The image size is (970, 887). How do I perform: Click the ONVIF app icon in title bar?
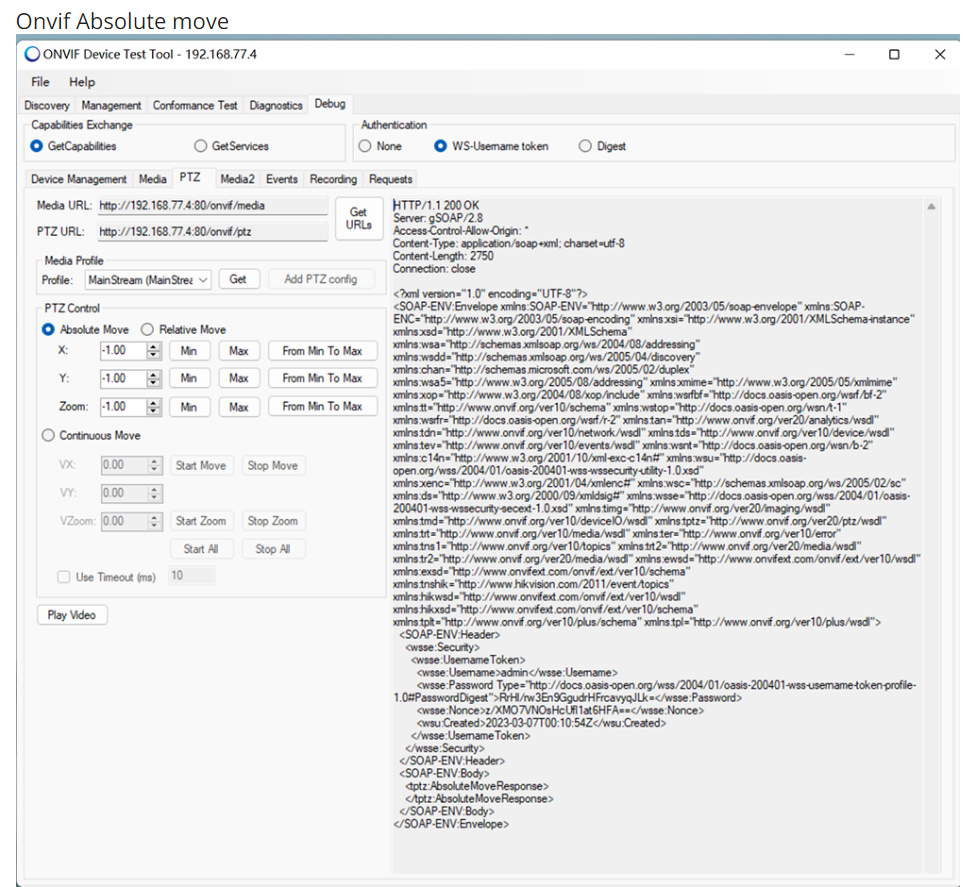33,54
